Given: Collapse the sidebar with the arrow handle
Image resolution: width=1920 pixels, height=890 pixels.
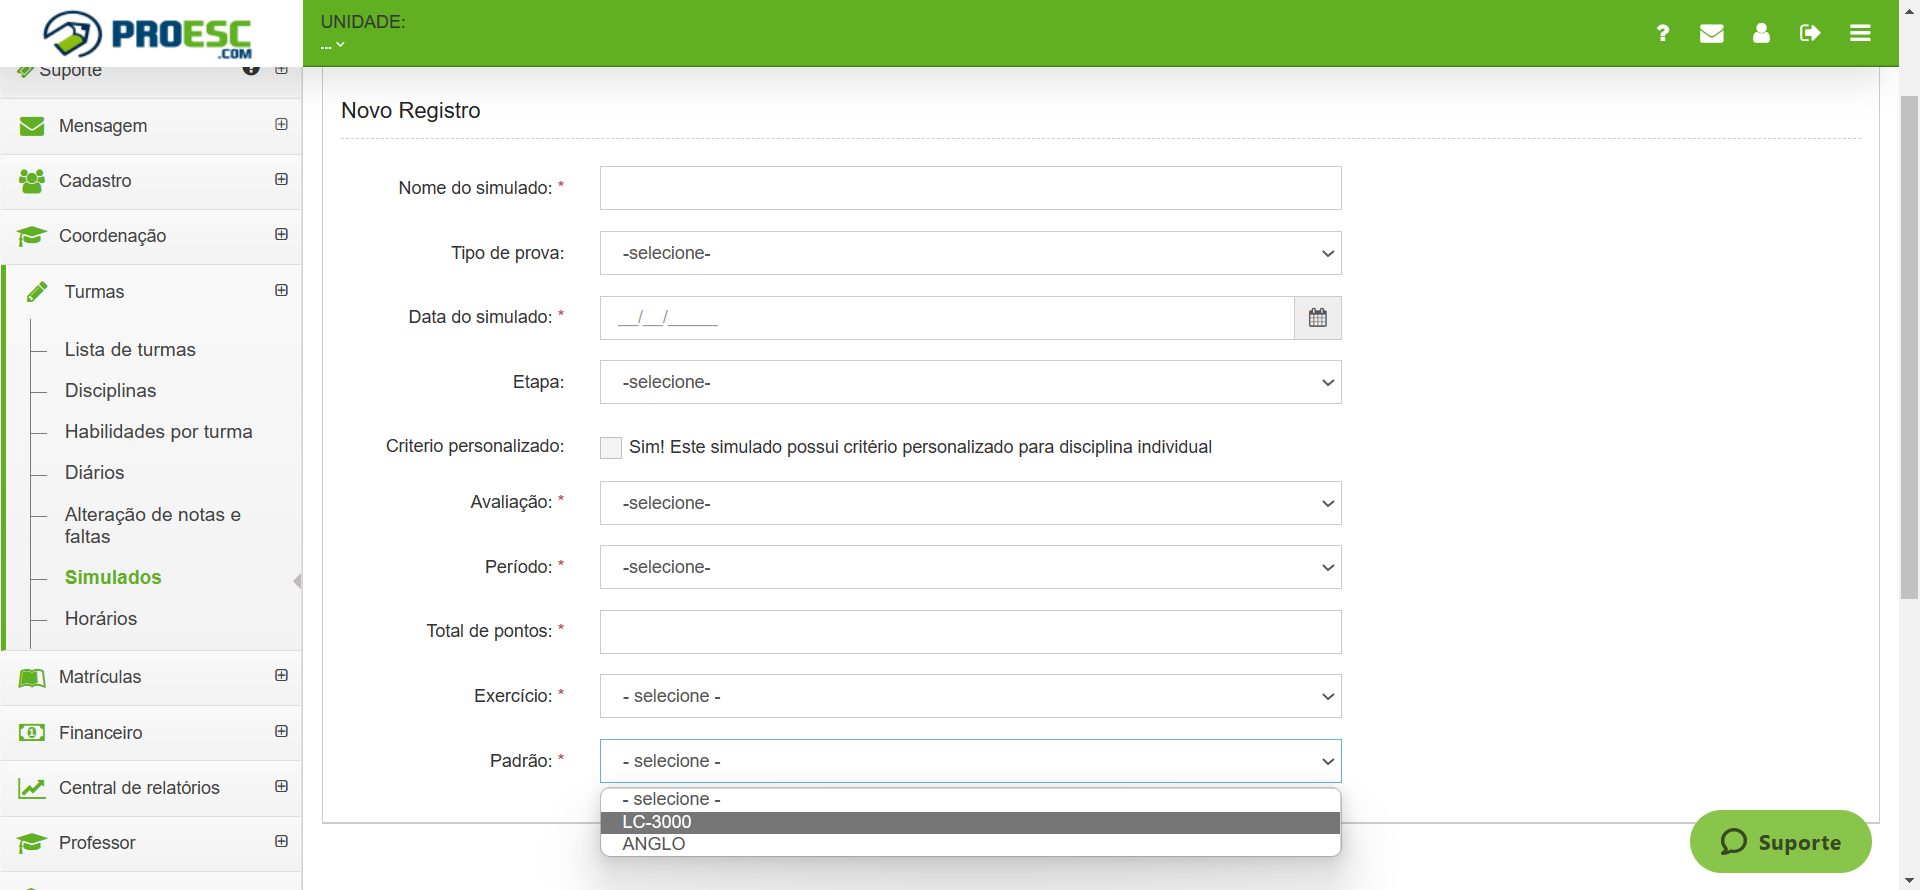Looking at the screenshot, I should 297,581.
